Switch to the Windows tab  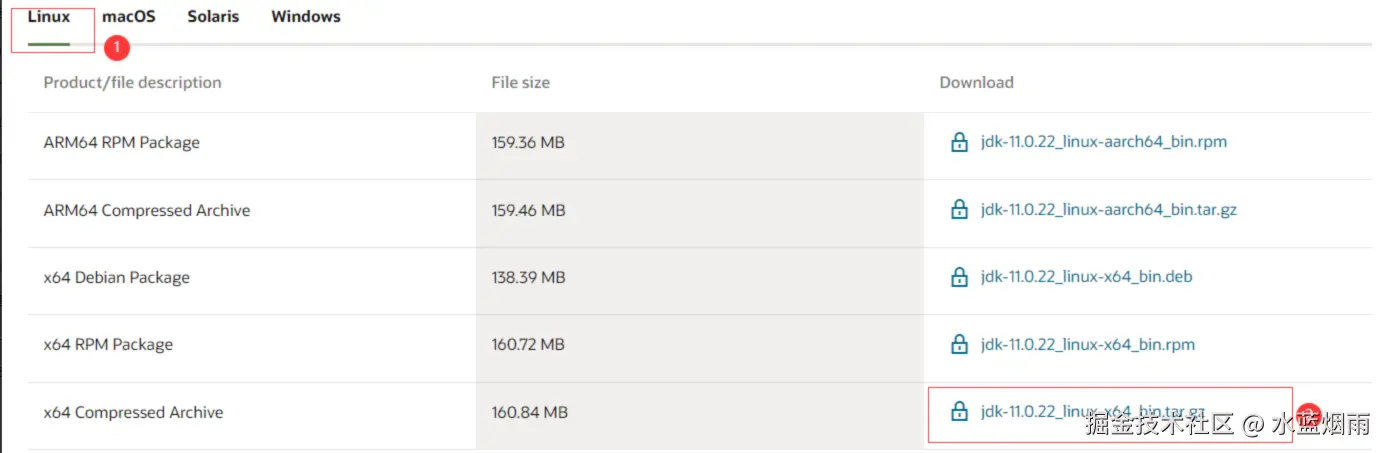click(306, 17)
